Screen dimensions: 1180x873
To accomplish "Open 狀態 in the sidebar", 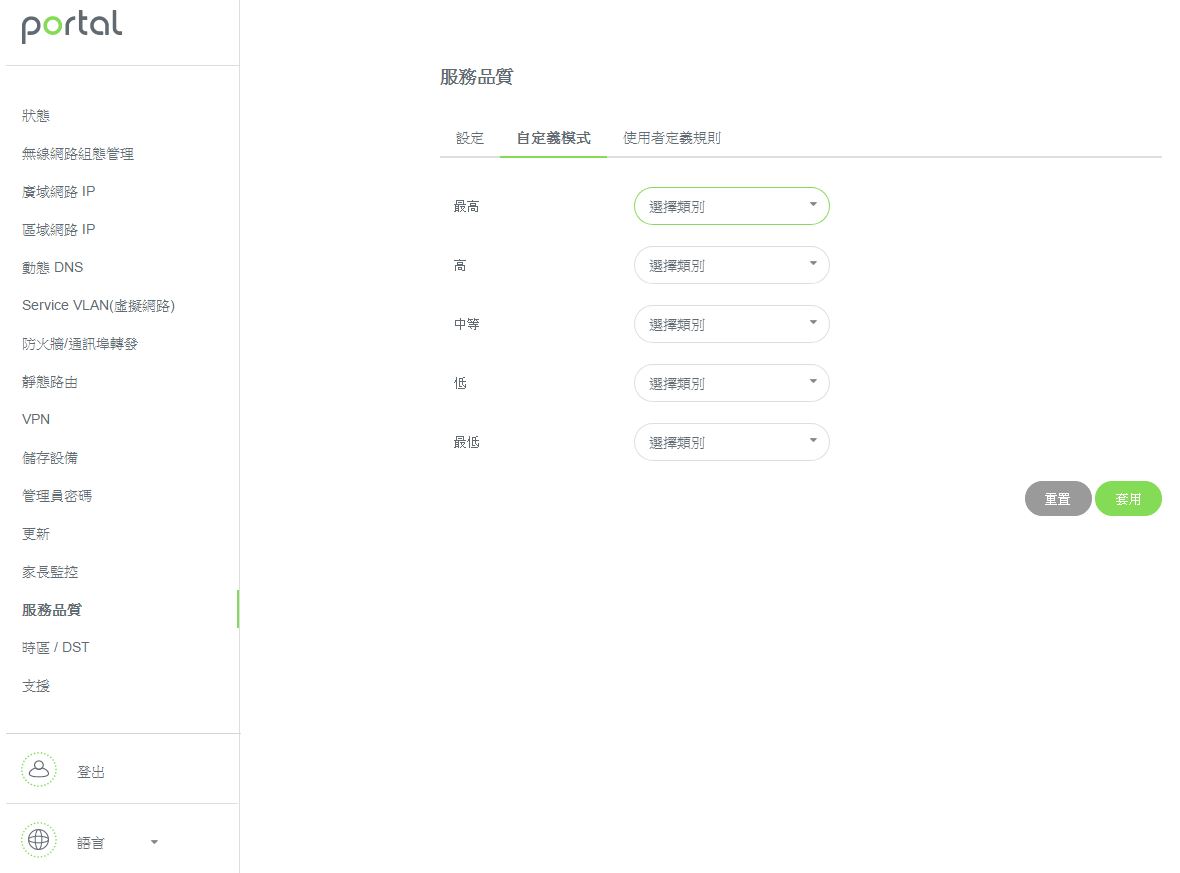I will (x=36, y=116).
